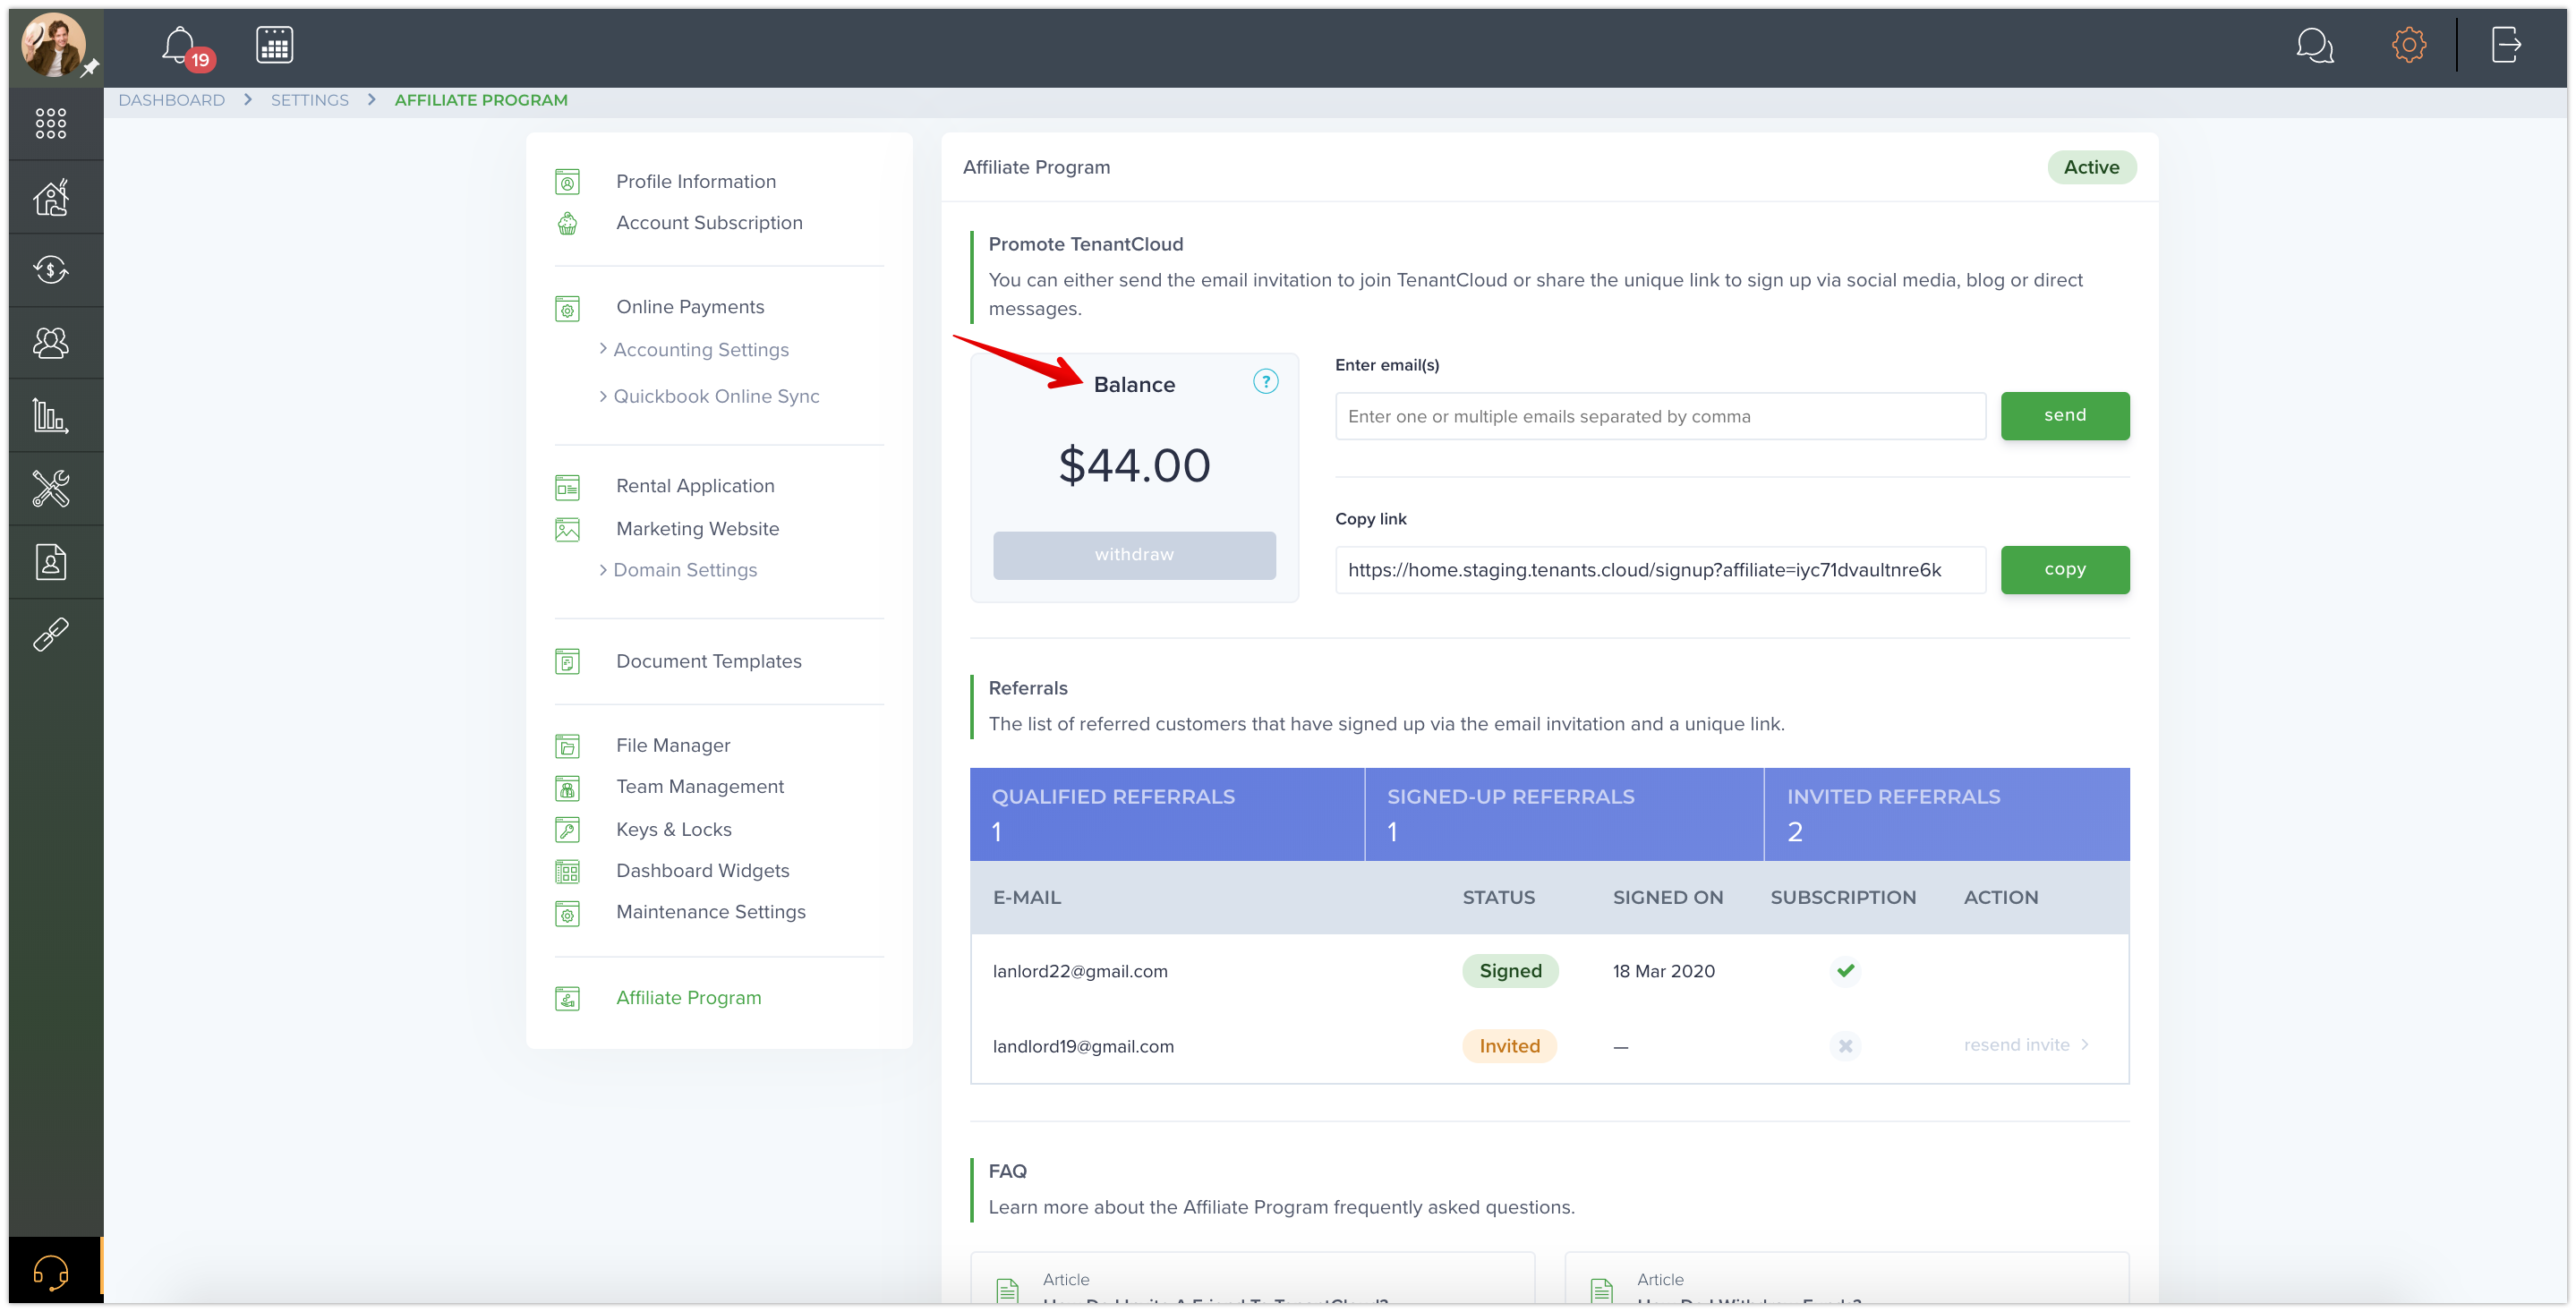Click the Affiliate Program menu icon
The height and width of the screenshot is (1312, 2576).
567,998
